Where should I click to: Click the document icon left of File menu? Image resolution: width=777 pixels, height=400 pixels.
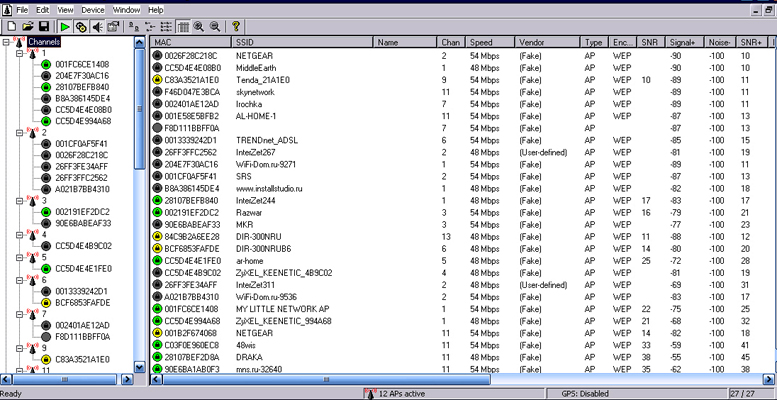pos(6,9)
